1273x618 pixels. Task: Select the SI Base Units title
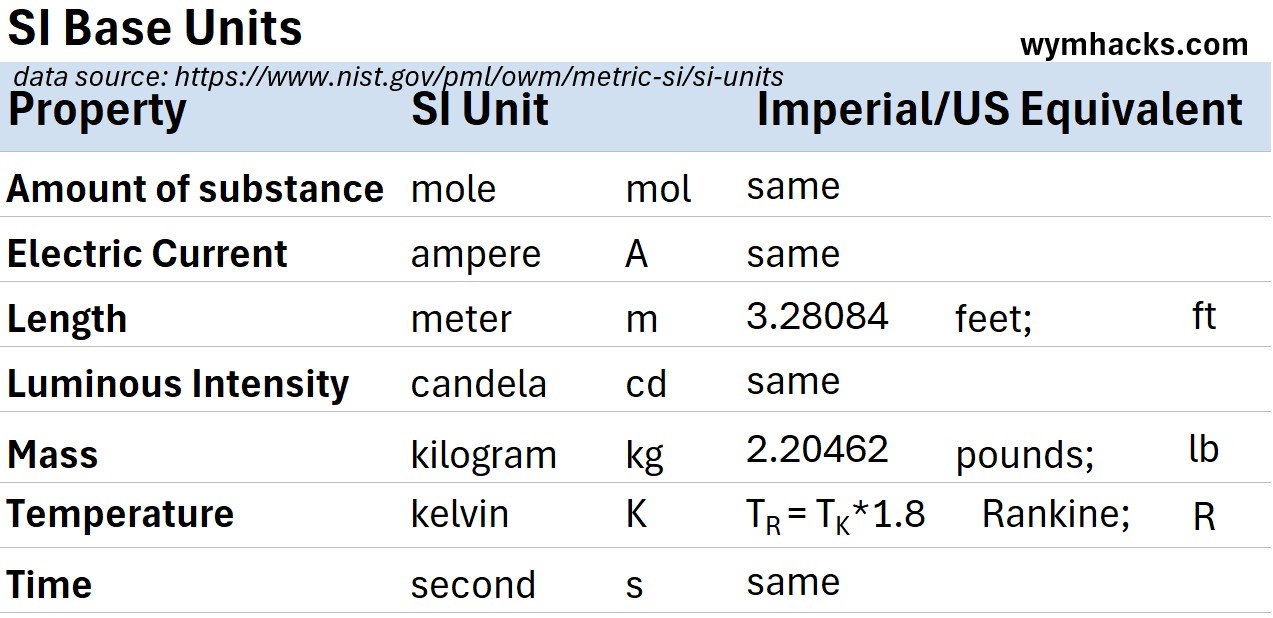coord(155,28)
